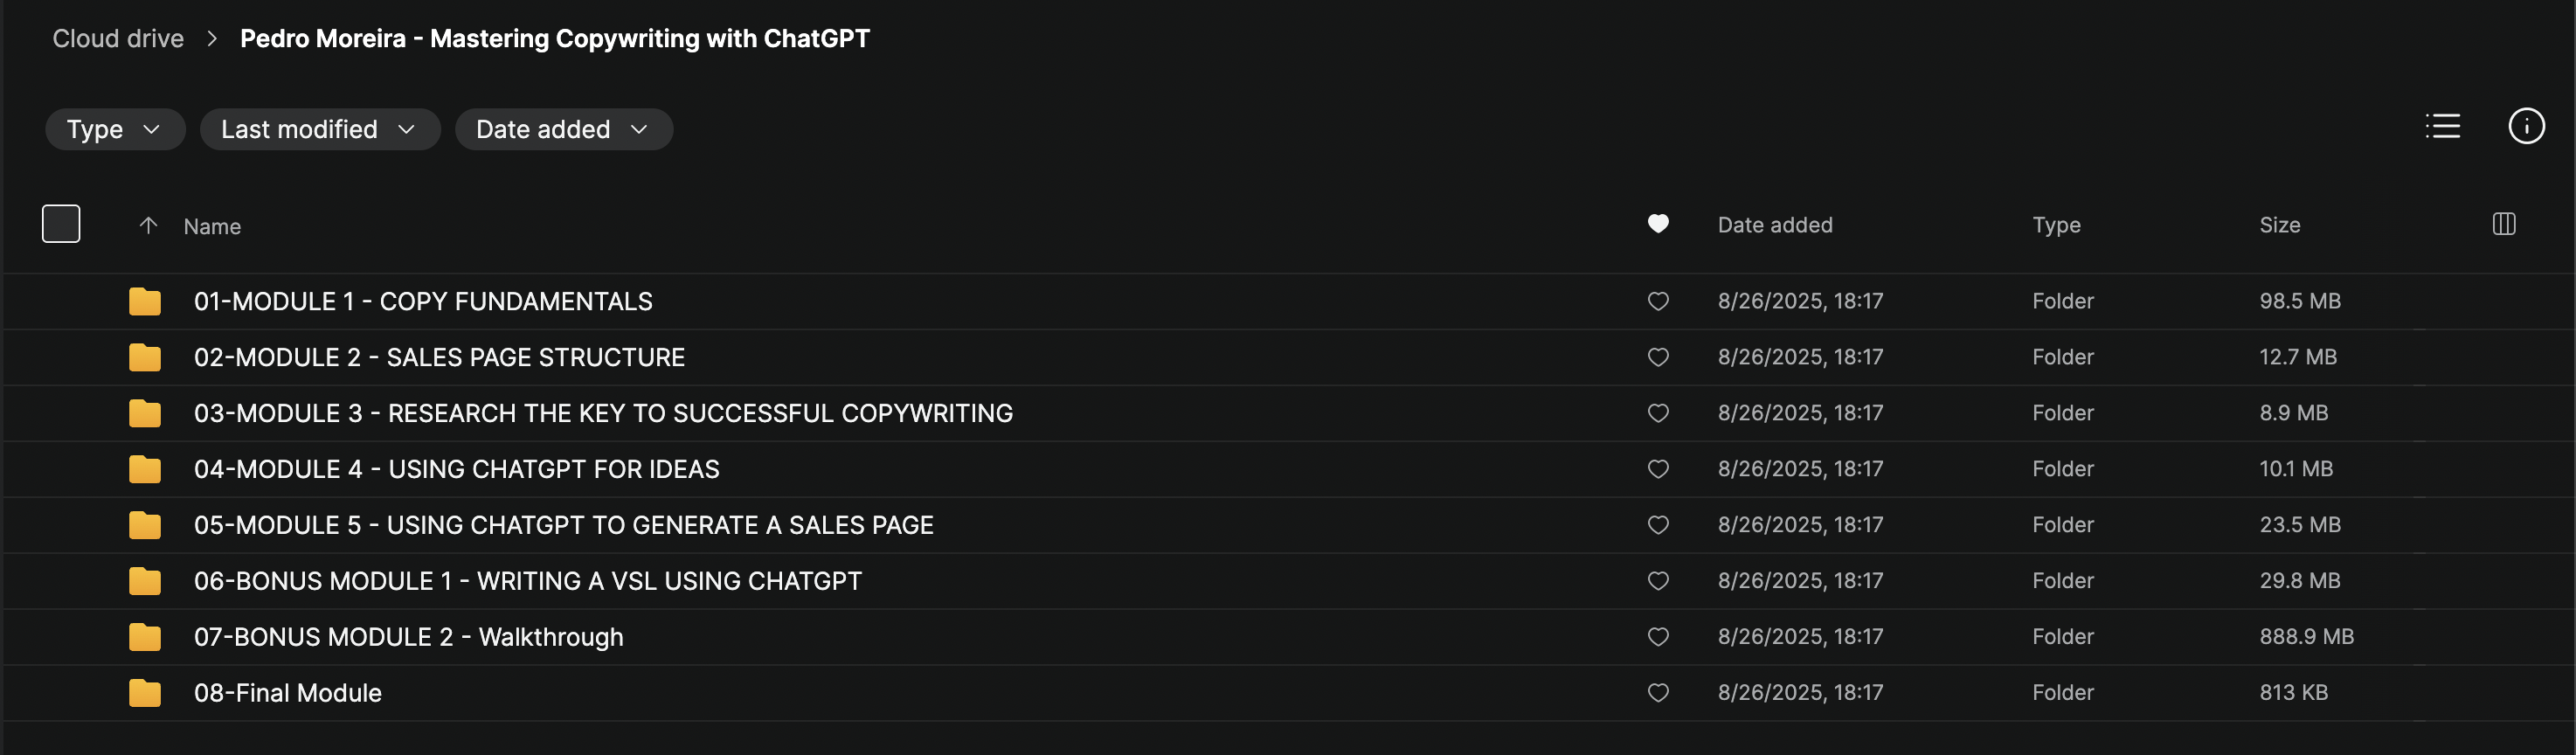Click the favorites heart column header
Image resolution: width=2576 pixels, height=755 pixels.
pos(1657,224)
